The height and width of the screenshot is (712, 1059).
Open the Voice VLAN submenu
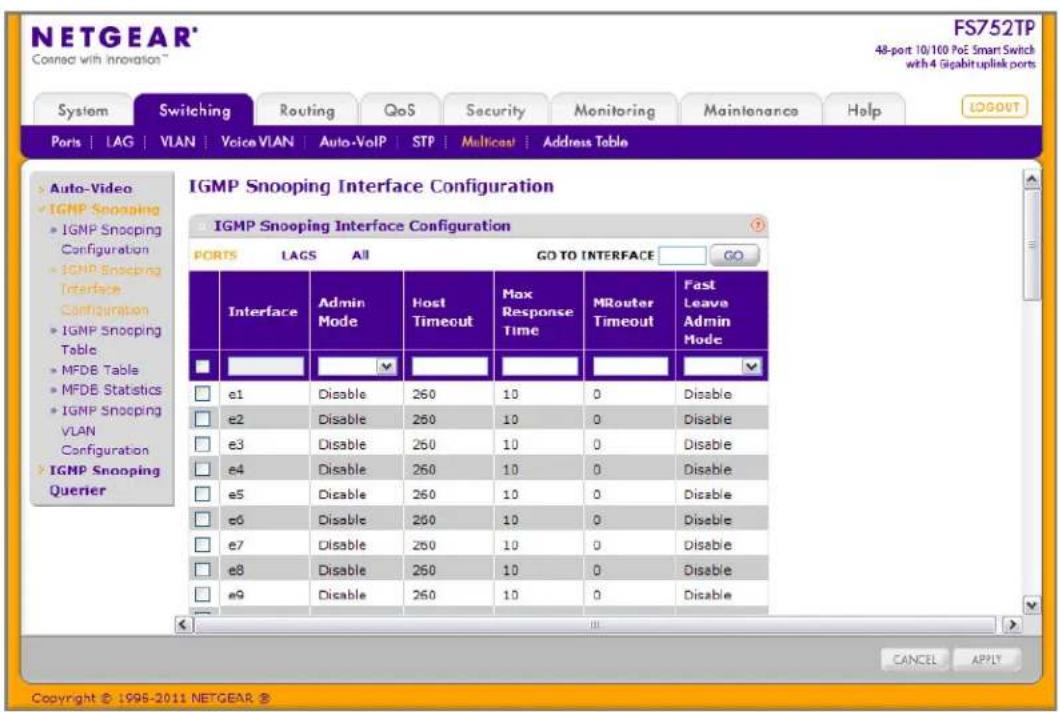click(257, 142)
